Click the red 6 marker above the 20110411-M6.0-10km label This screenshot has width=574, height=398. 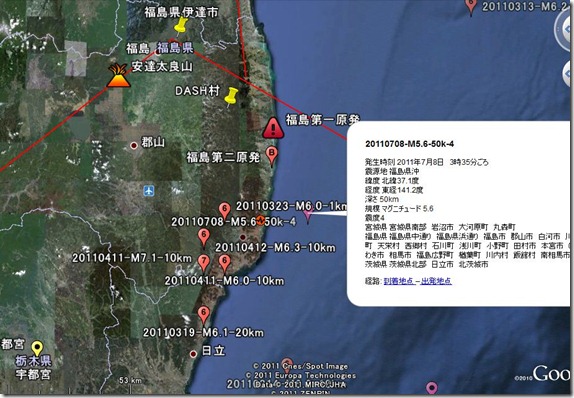[x=224, y=264]
